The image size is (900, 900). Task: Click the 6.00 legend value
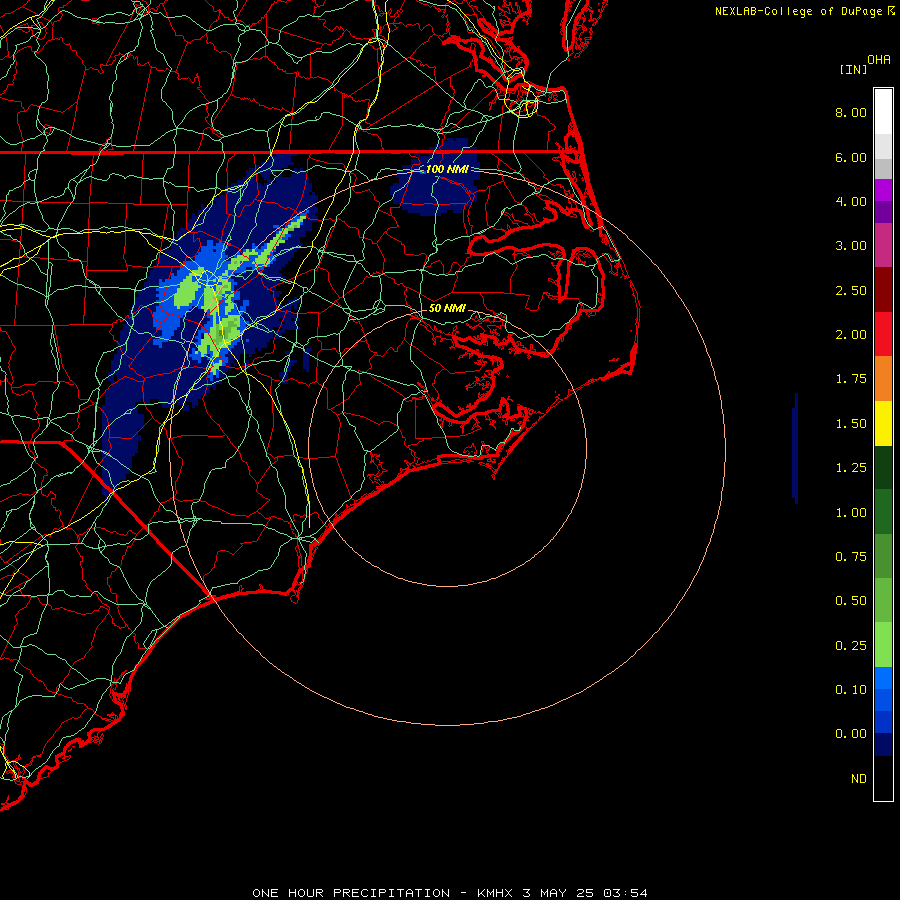(x=851, y=157)
